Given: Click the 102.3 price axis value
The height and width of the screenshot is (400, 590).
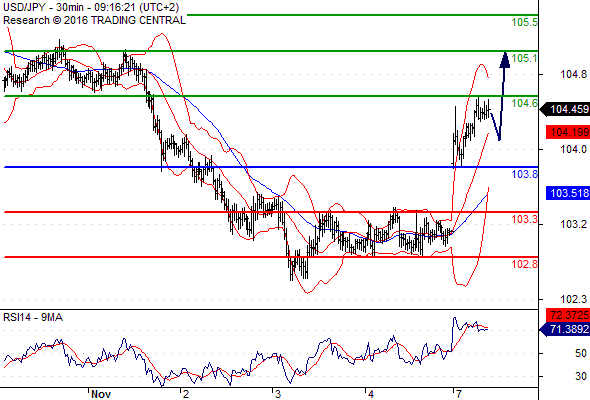Looking at the screenshot, I should point(573,300).
